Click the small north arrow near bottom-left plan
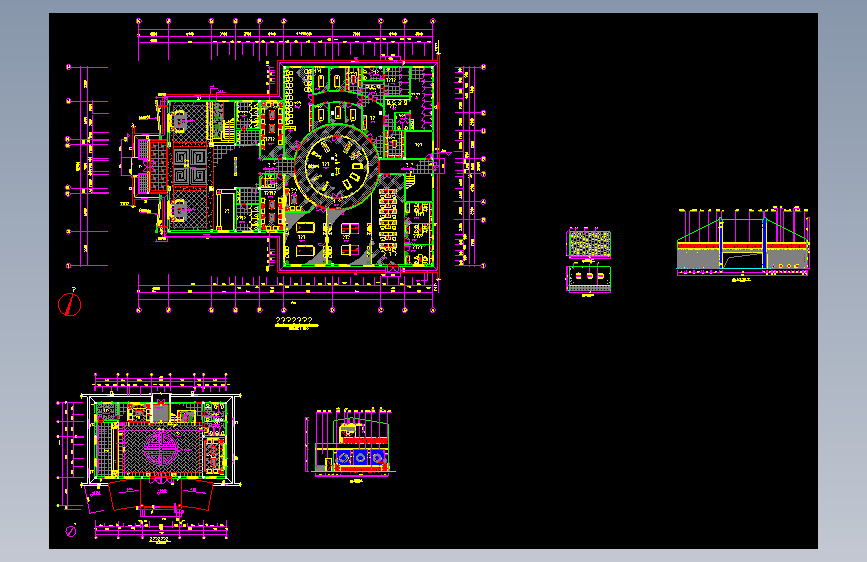 point(71,531)
